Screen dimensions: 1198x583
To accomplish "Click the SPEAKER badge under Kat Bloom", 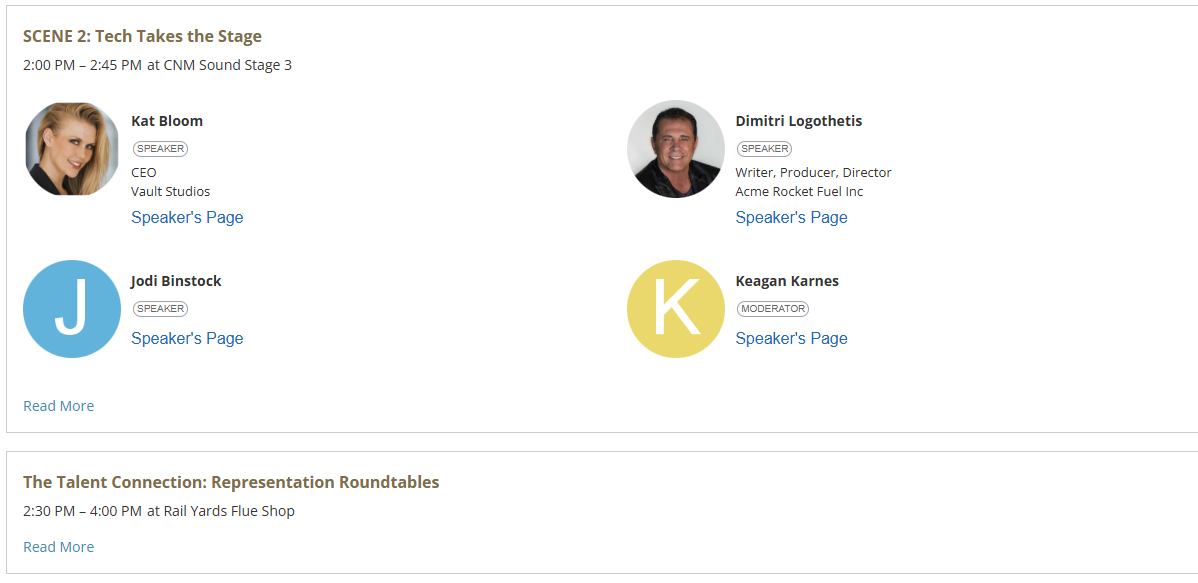I will (x=160, y=149).
